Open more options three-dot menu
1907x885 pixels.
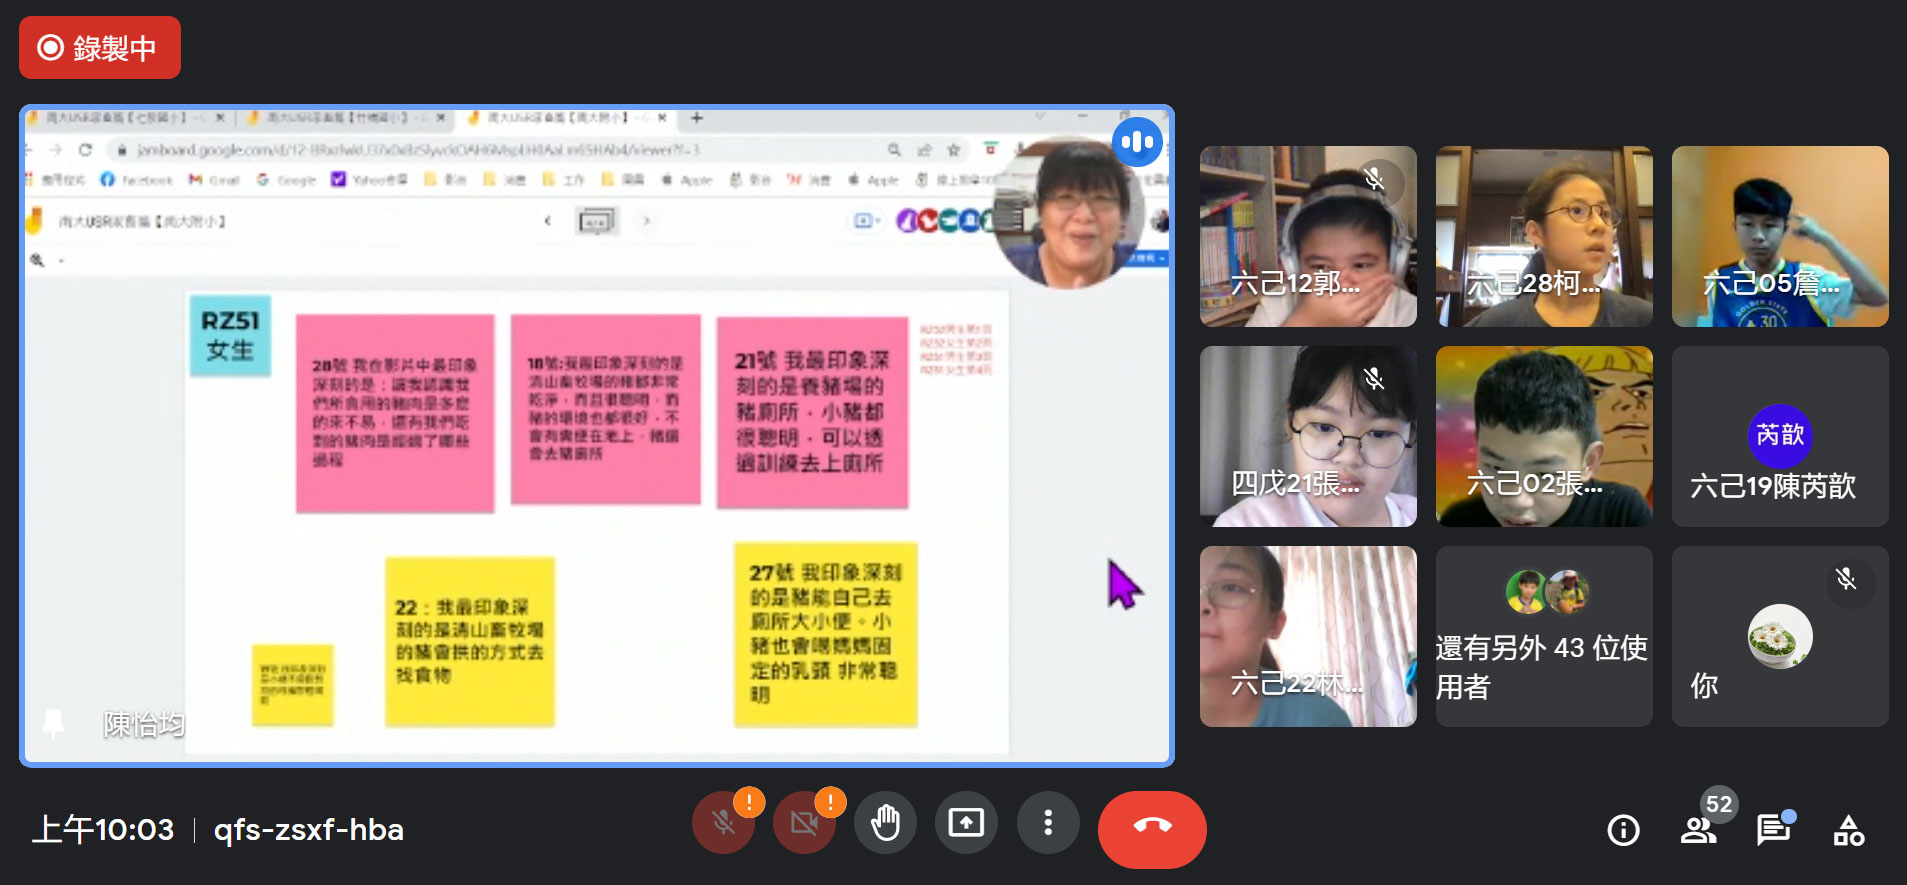[1047, 823]
